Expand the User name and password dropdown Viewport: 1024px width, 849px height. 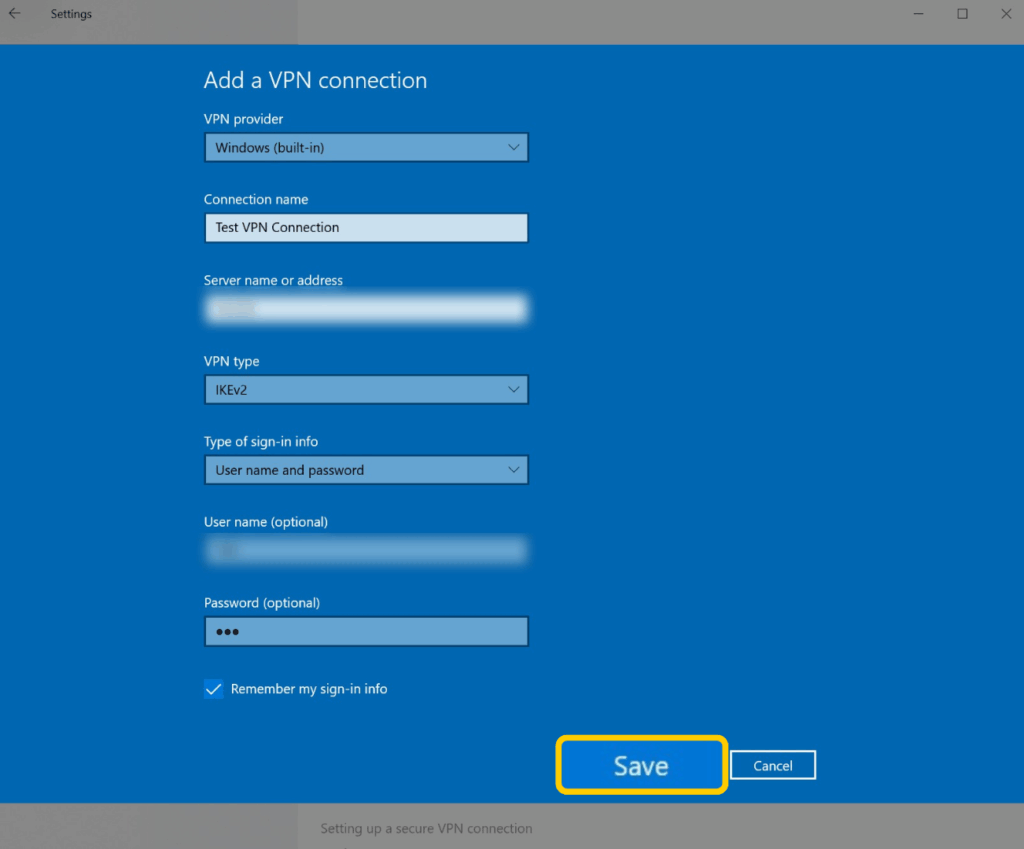point(365,470)
